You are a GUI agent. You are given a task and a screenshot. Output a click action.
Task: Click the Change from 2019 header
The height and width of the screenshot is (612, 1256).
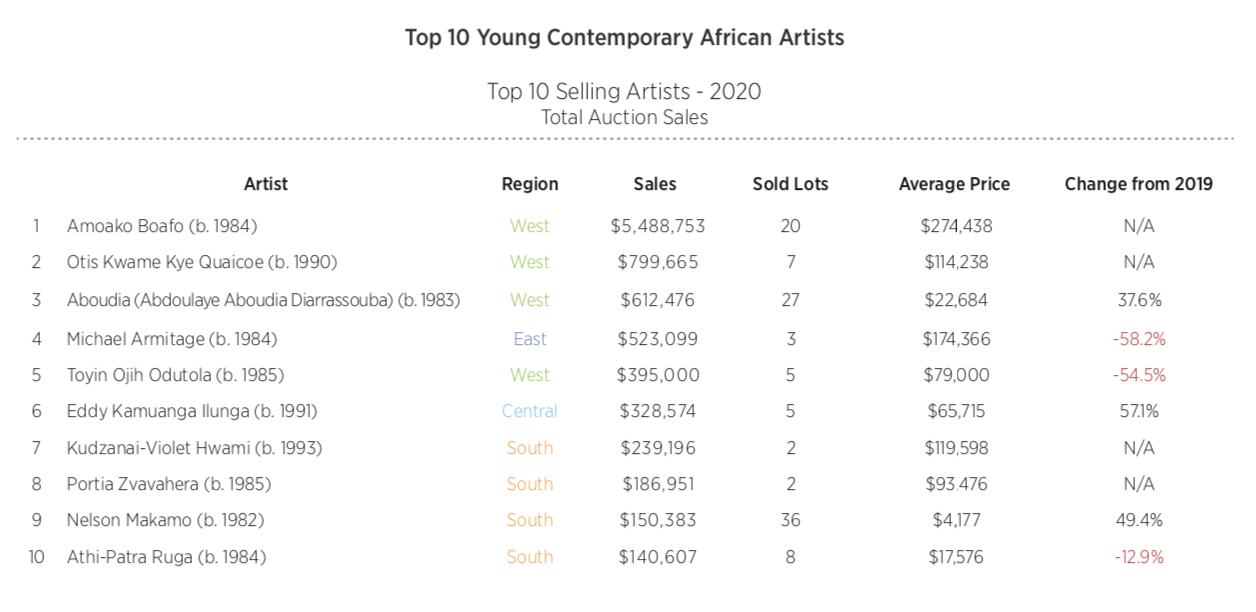point(1138,184)
